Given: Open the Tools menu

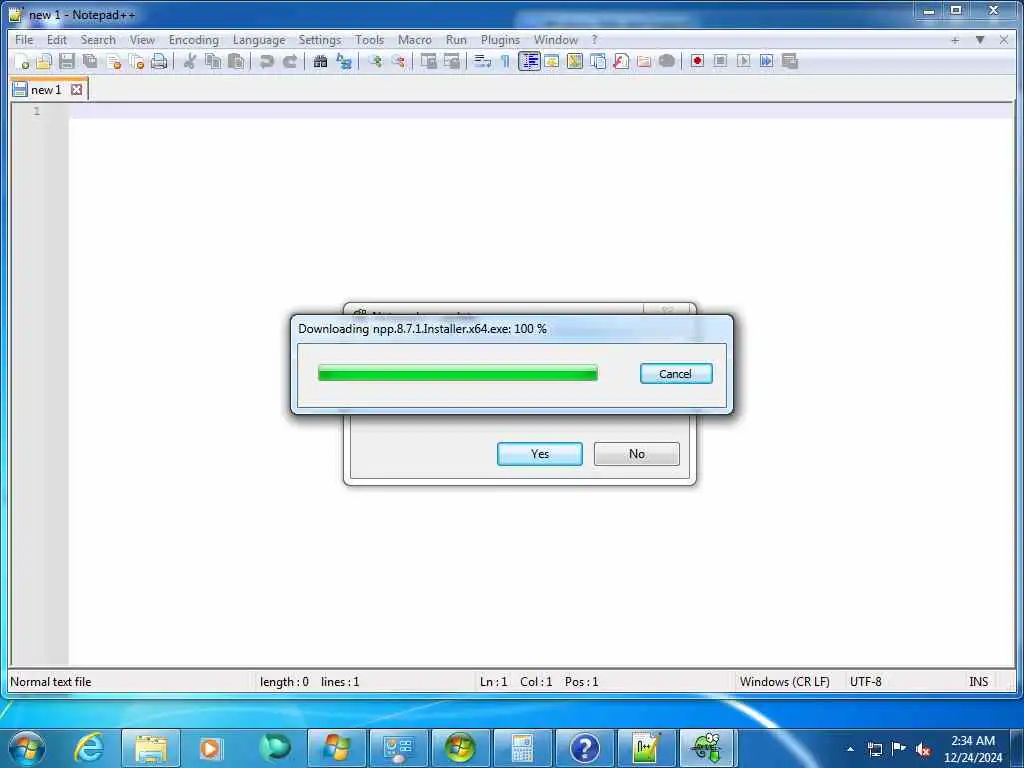Looking at the screenshot, I should [369, 40].
